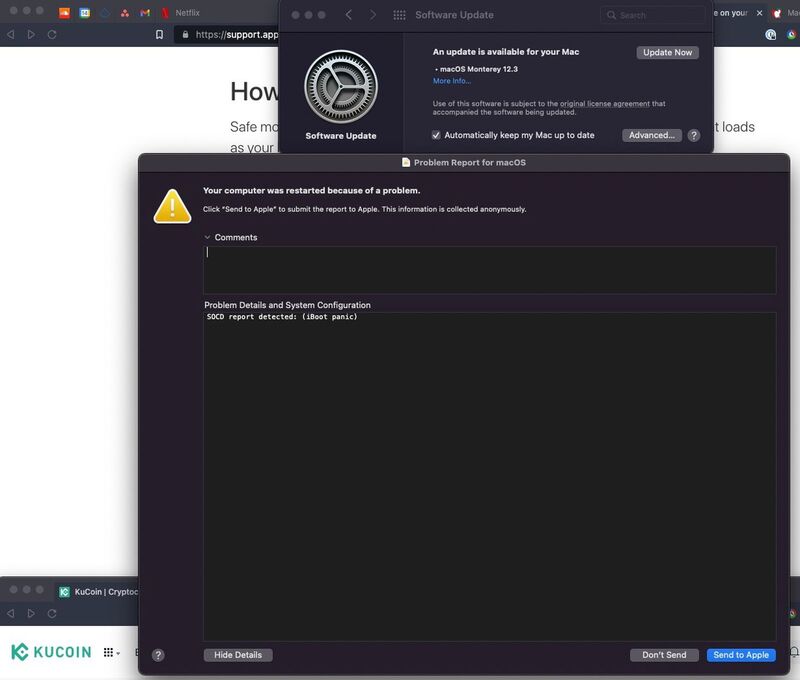Click Hide Details button
800x680 pixels.
coord(238,655)
